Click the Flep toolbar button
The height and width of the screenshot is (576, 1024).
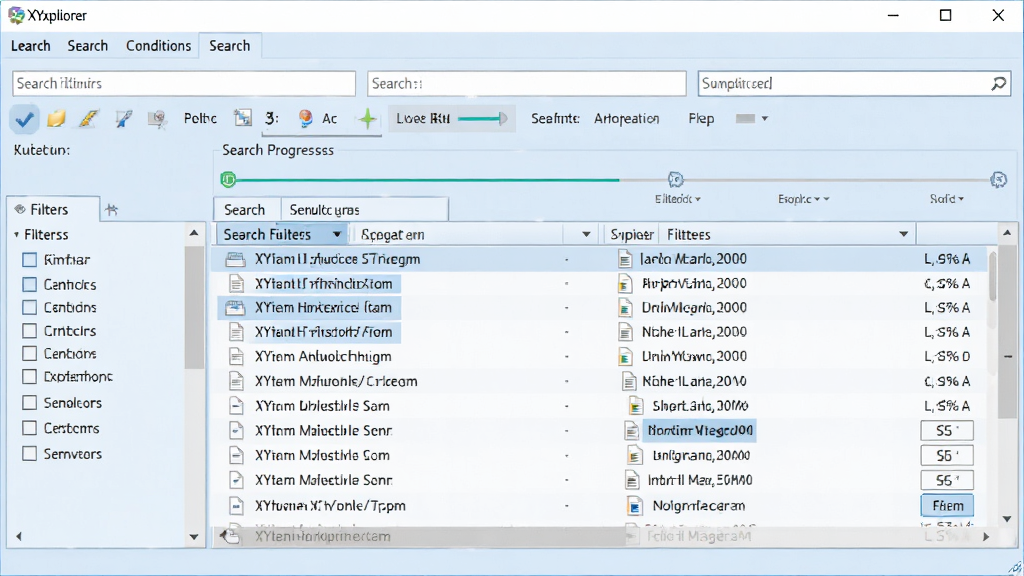pyautogui.click(x=701, y=119)
